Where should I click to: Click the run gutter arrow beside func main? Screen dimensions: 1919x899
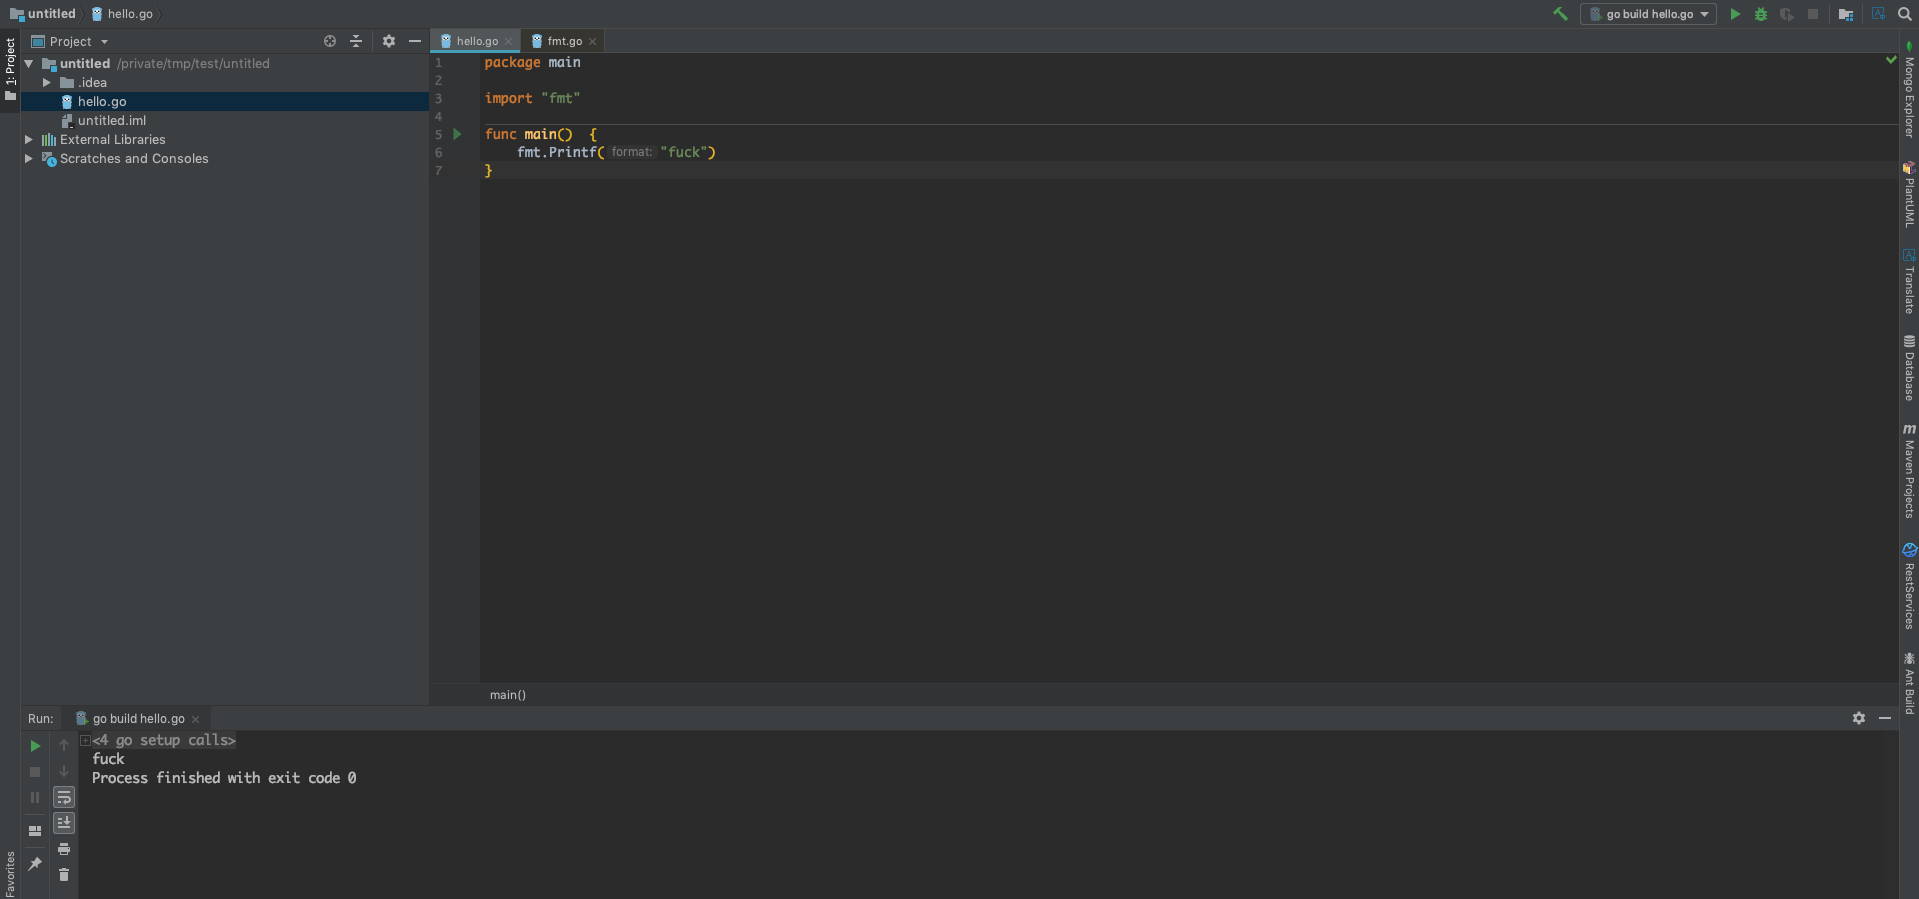(457, 134)
